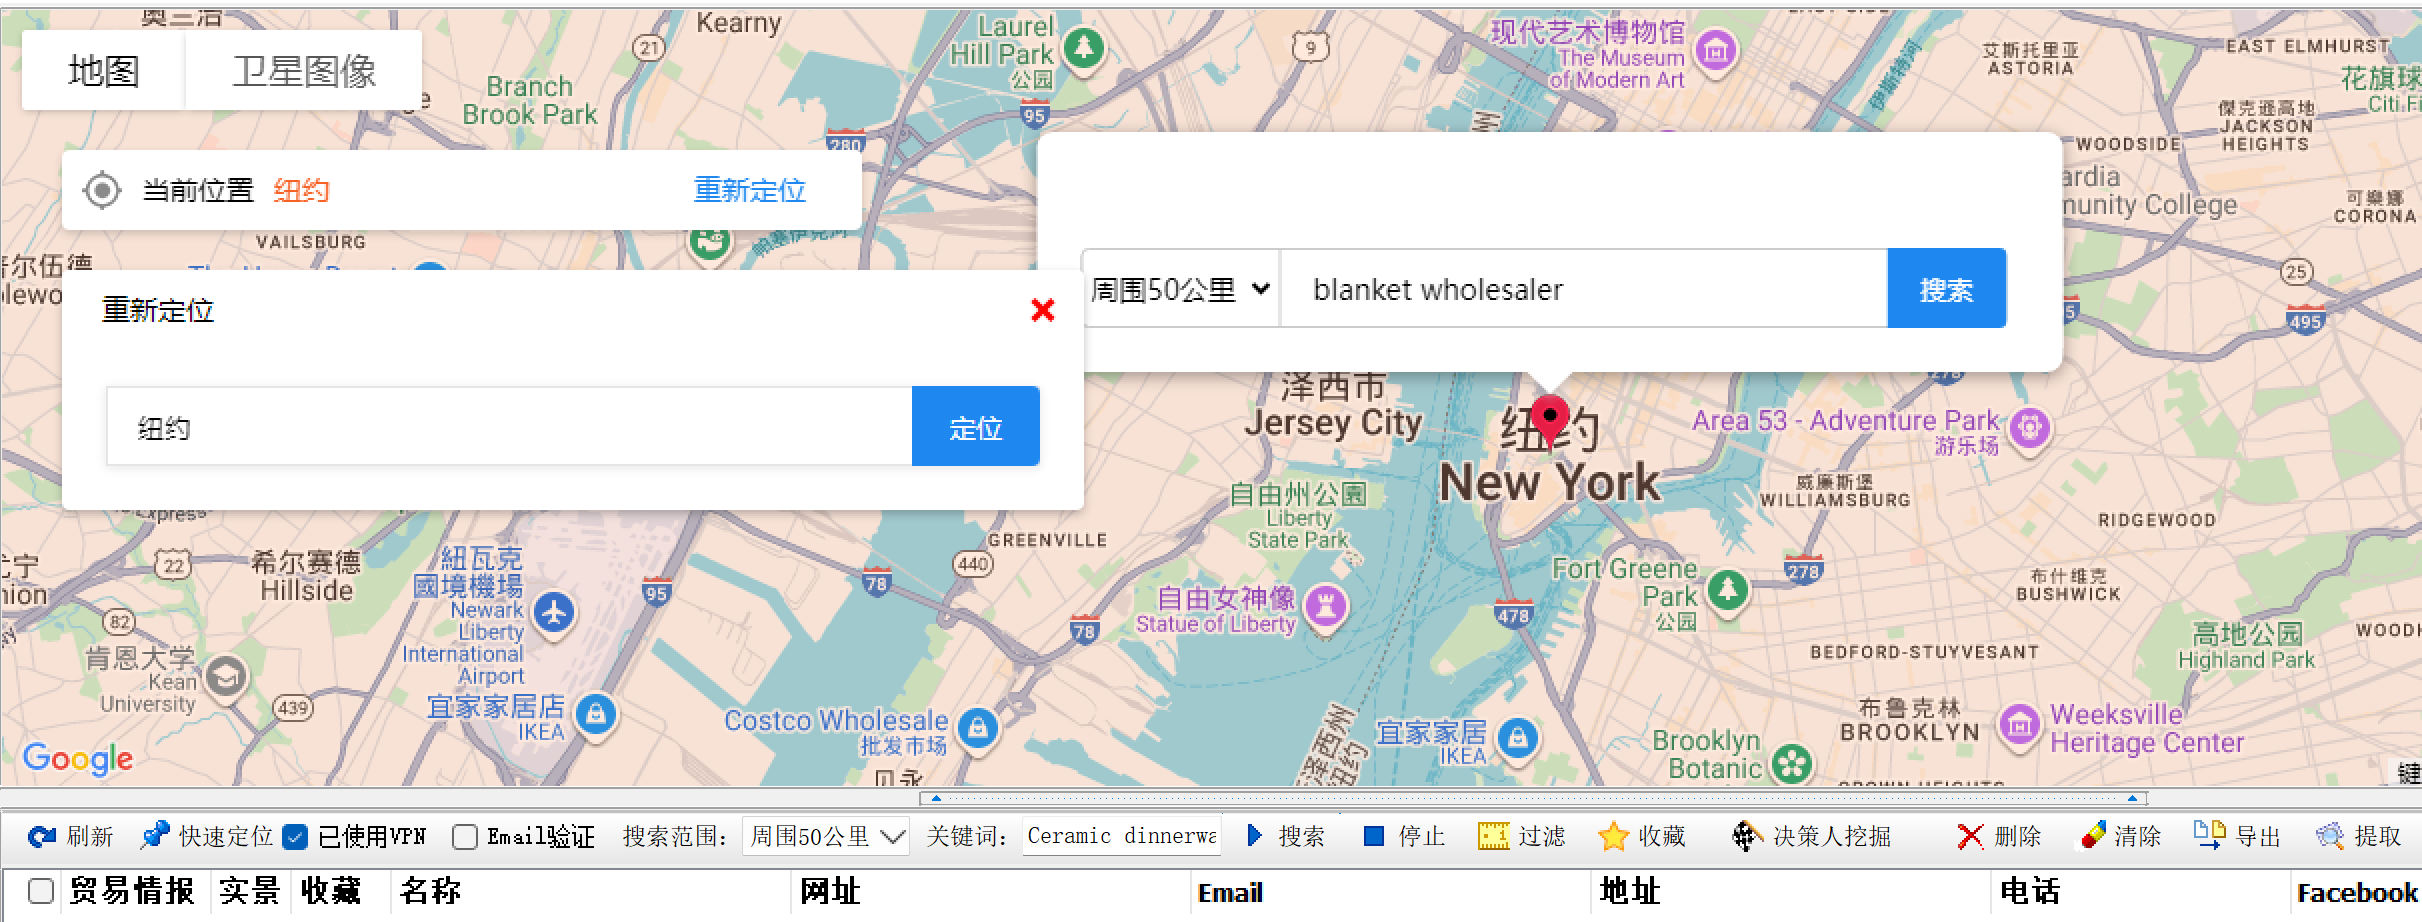2422x922 pixels.
Task: Click the current location target icon
Action: [x=102, y=190]
